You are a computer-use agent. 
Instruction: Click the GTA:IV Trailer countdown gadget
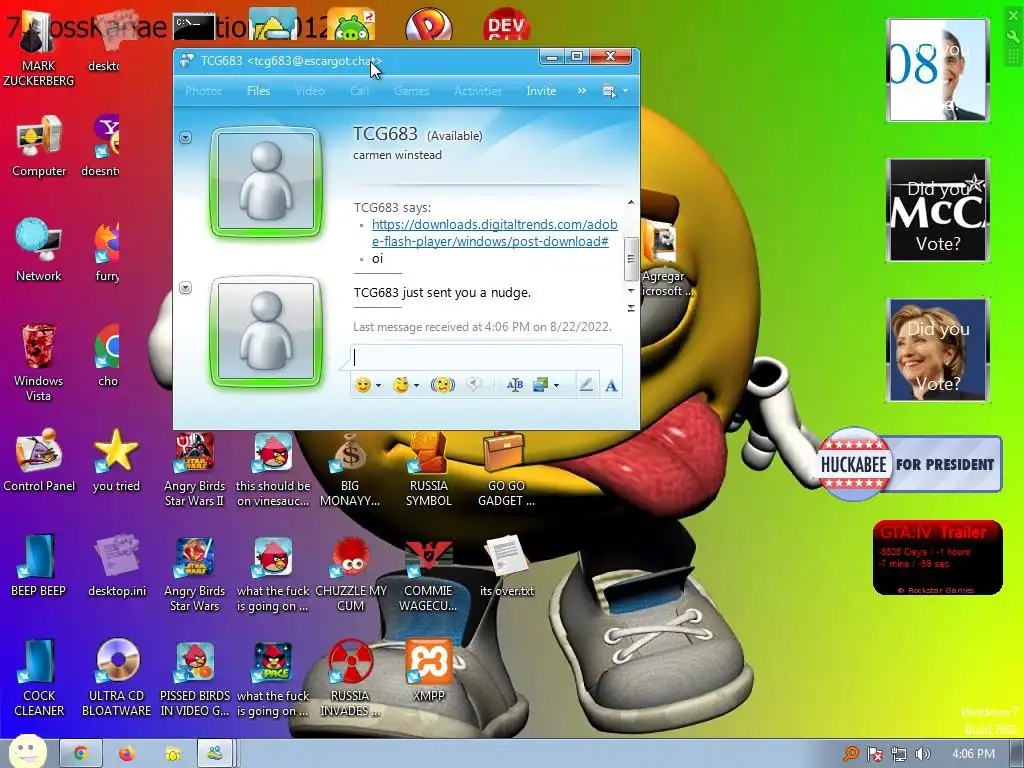pos(937,558)
